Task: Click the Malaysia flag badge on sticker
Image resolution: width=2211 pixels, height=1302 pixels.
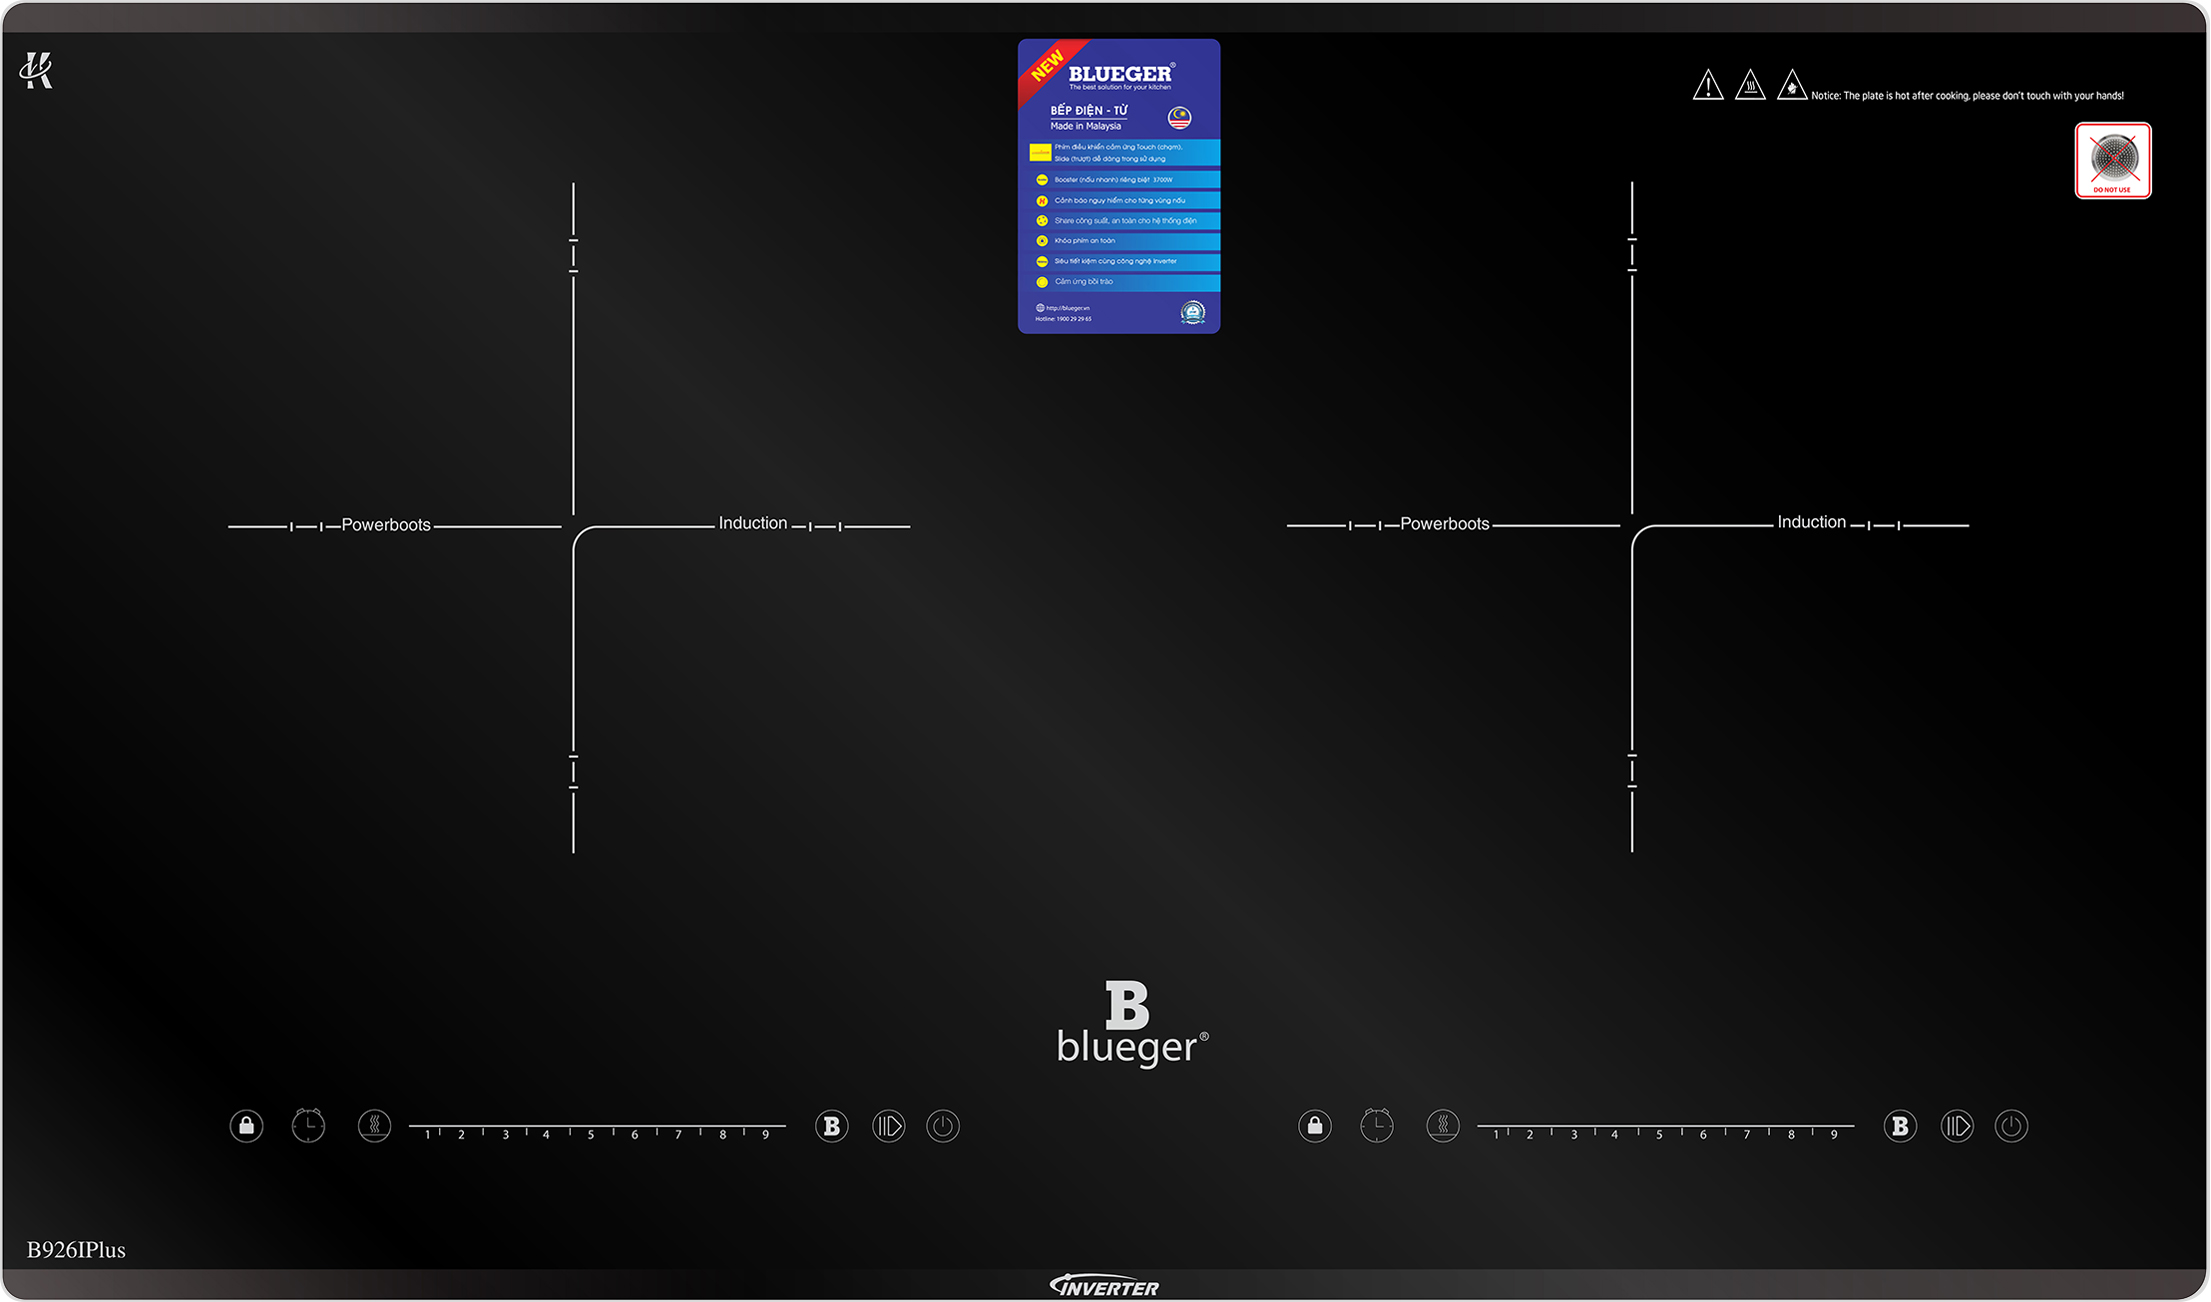Action: click(x=1180, y=118)
